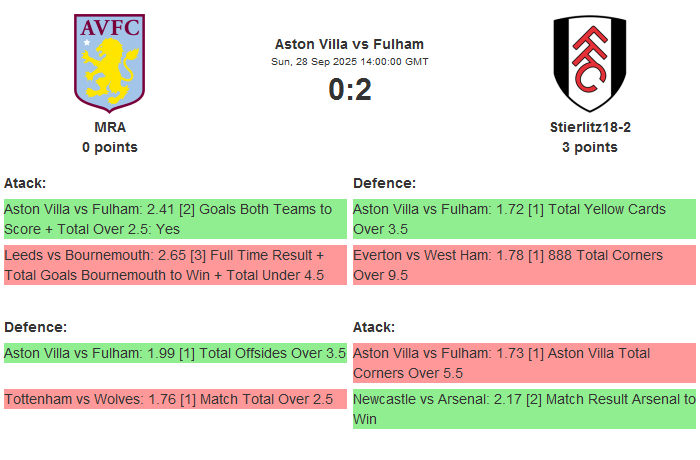Select the Total Yellow Cards Over 3.5 bet
The image size is (700, 460).
[x=523, y=219]
